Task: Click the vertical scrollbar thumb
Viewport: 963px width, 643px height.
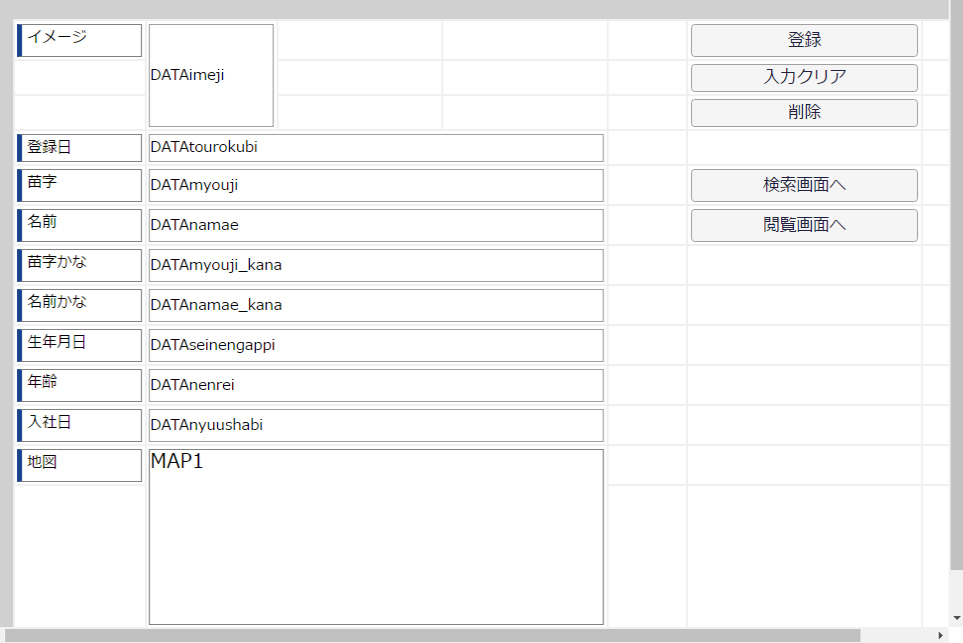Action: pyautogui.click(x=956, y=285)
